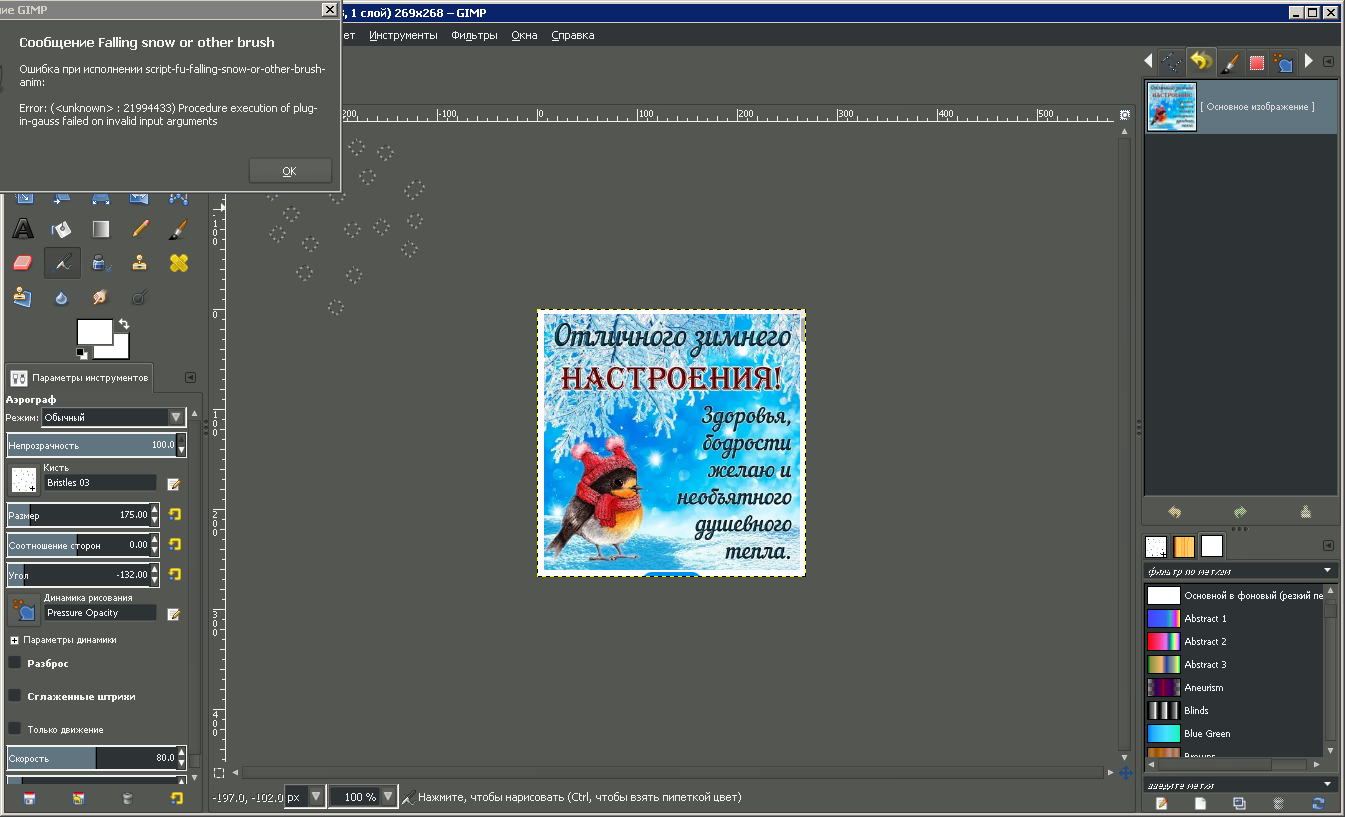Click OK in the error dialog

289,171
